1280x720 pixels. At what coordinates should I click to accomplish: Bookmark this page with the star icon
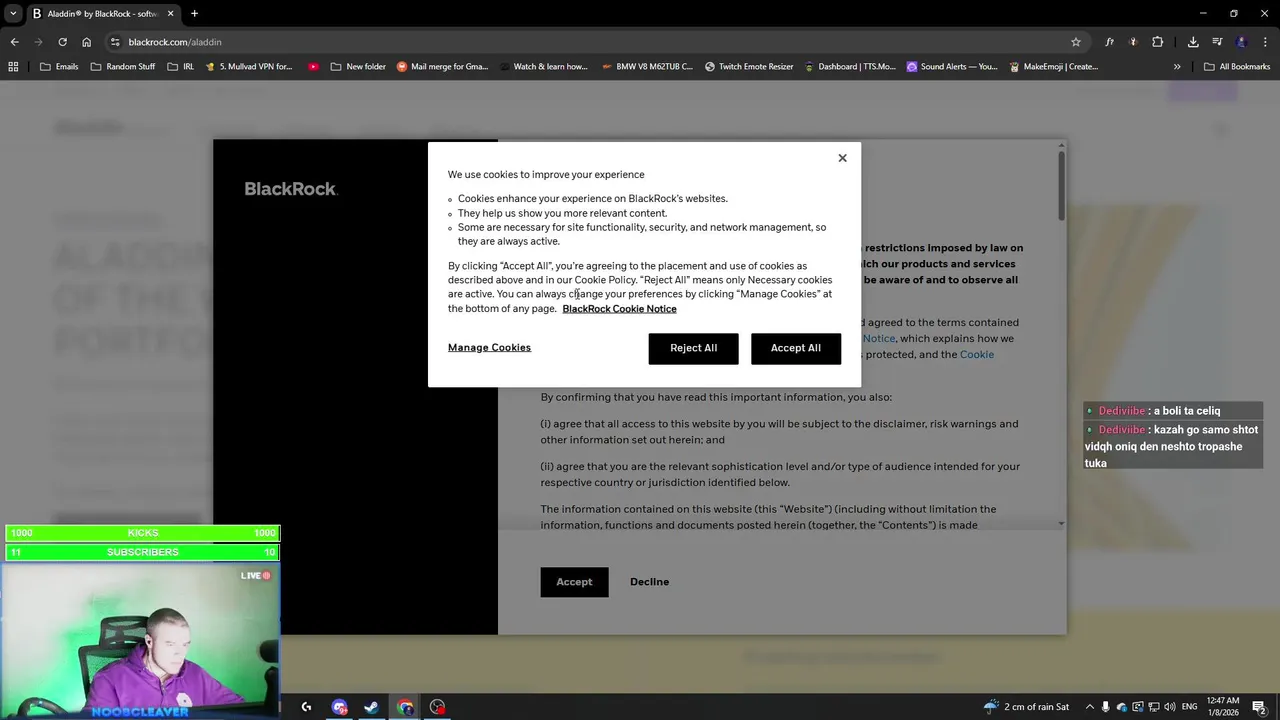point(1076,42)
